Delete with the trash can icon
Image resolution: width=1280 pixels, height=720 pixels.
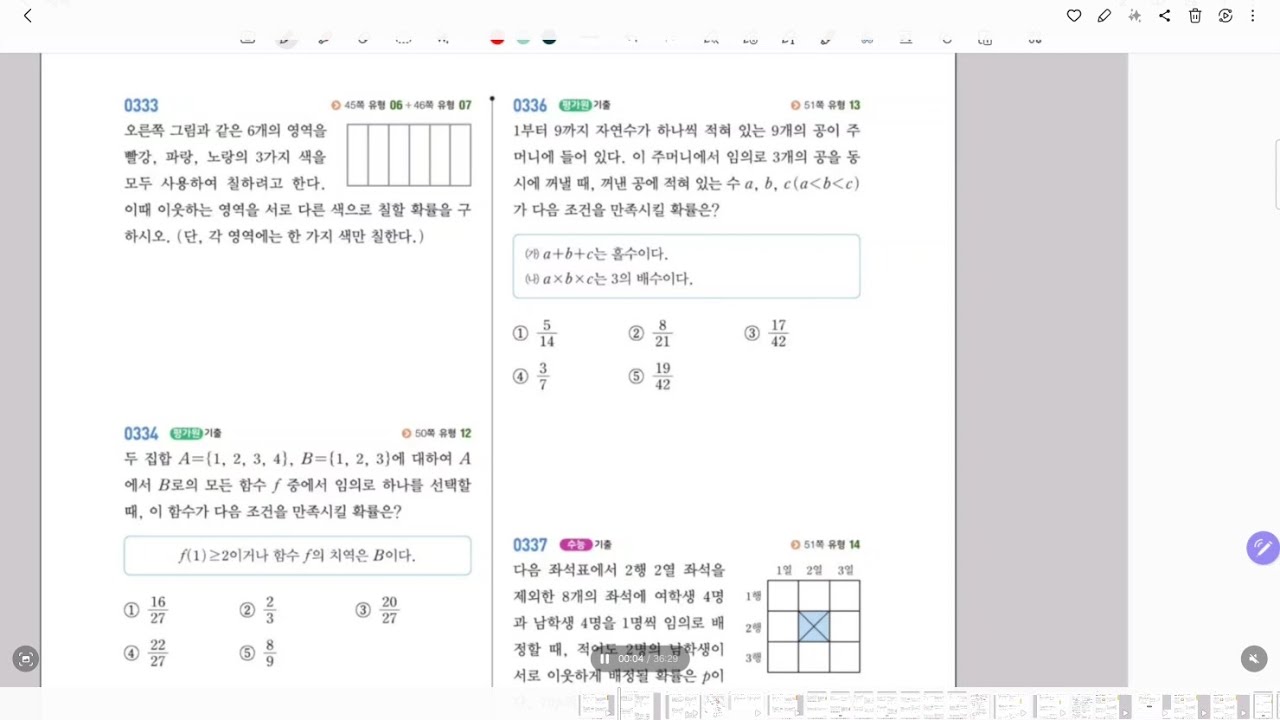(x=1195, y=15)
